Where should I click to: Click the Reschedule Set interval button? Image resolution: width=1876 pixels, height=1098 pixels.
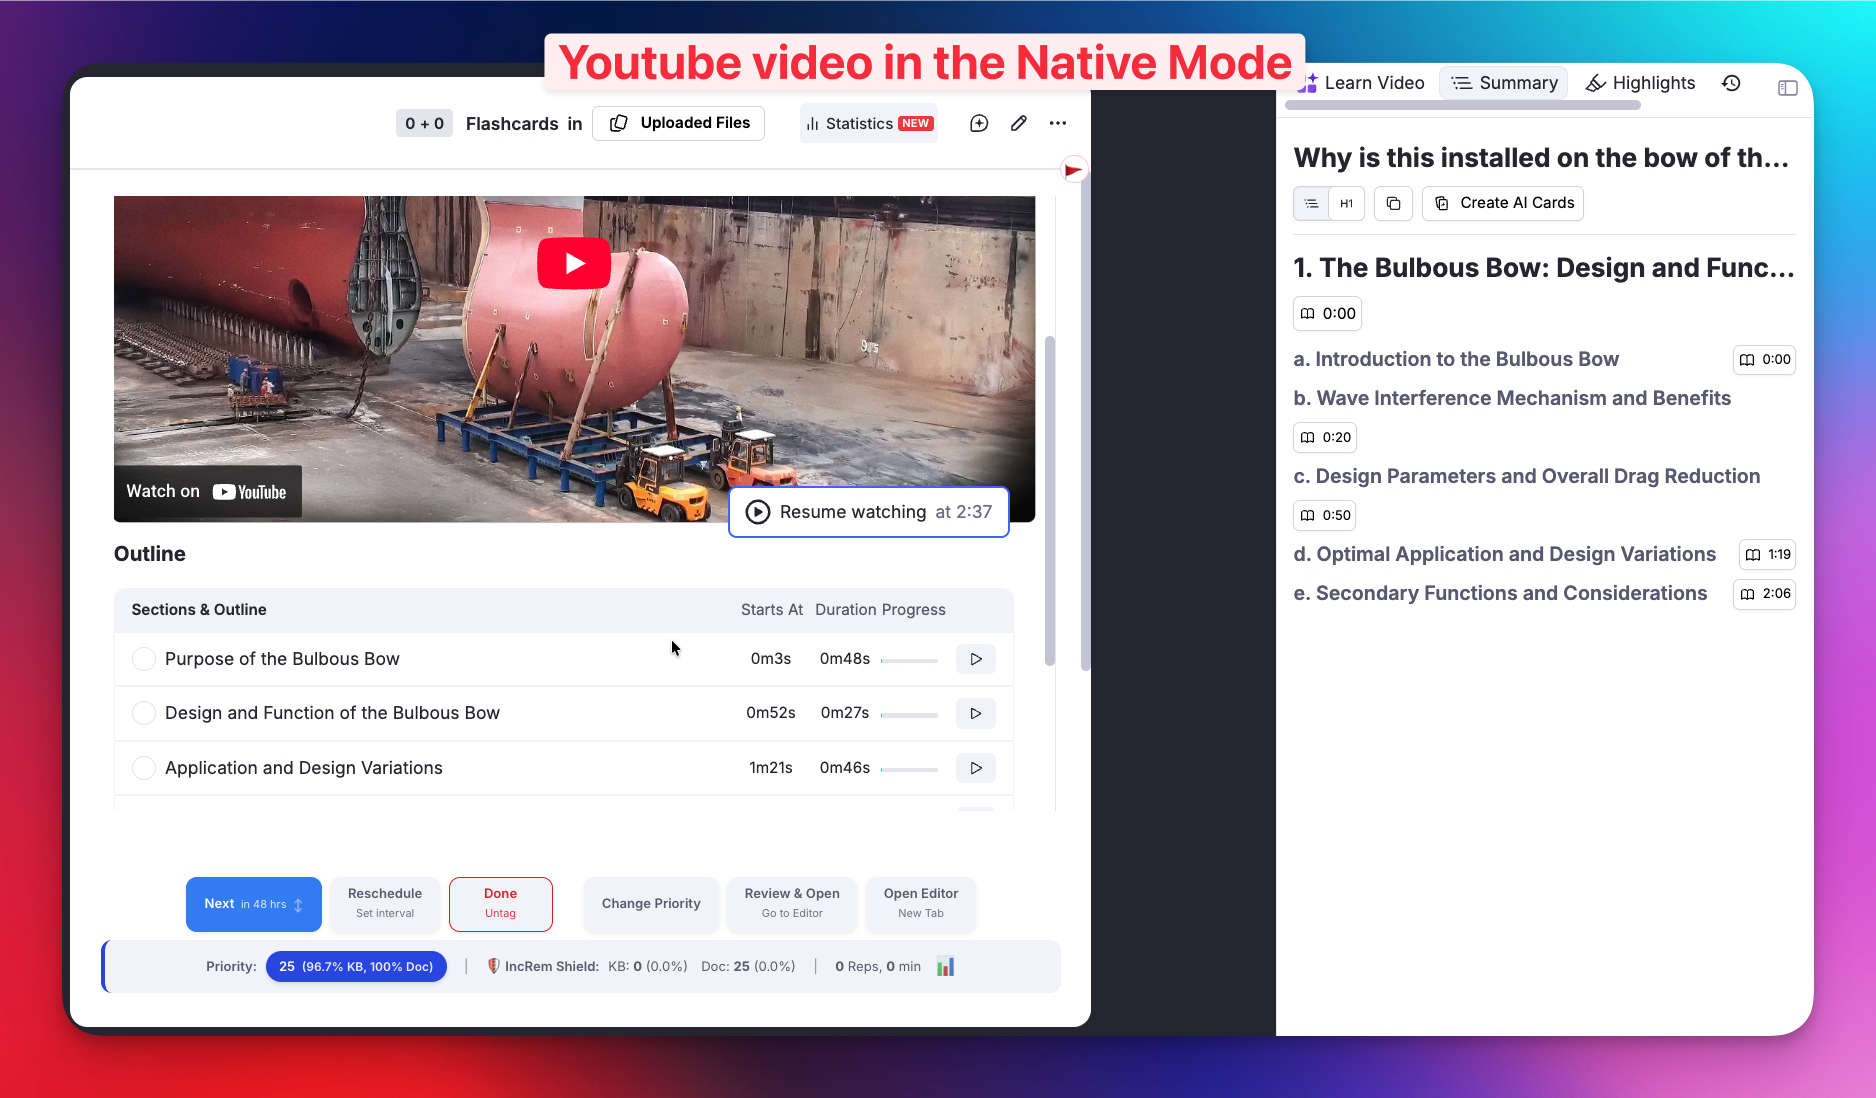[385, 904]
